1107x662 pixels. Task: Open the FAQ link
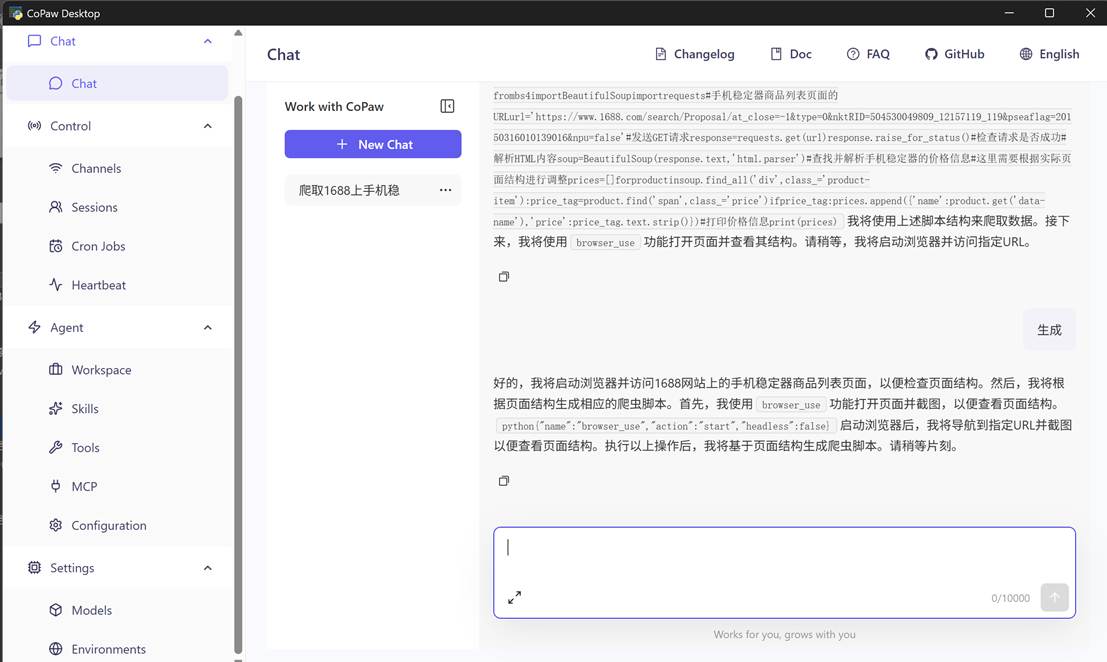[868, 54]
